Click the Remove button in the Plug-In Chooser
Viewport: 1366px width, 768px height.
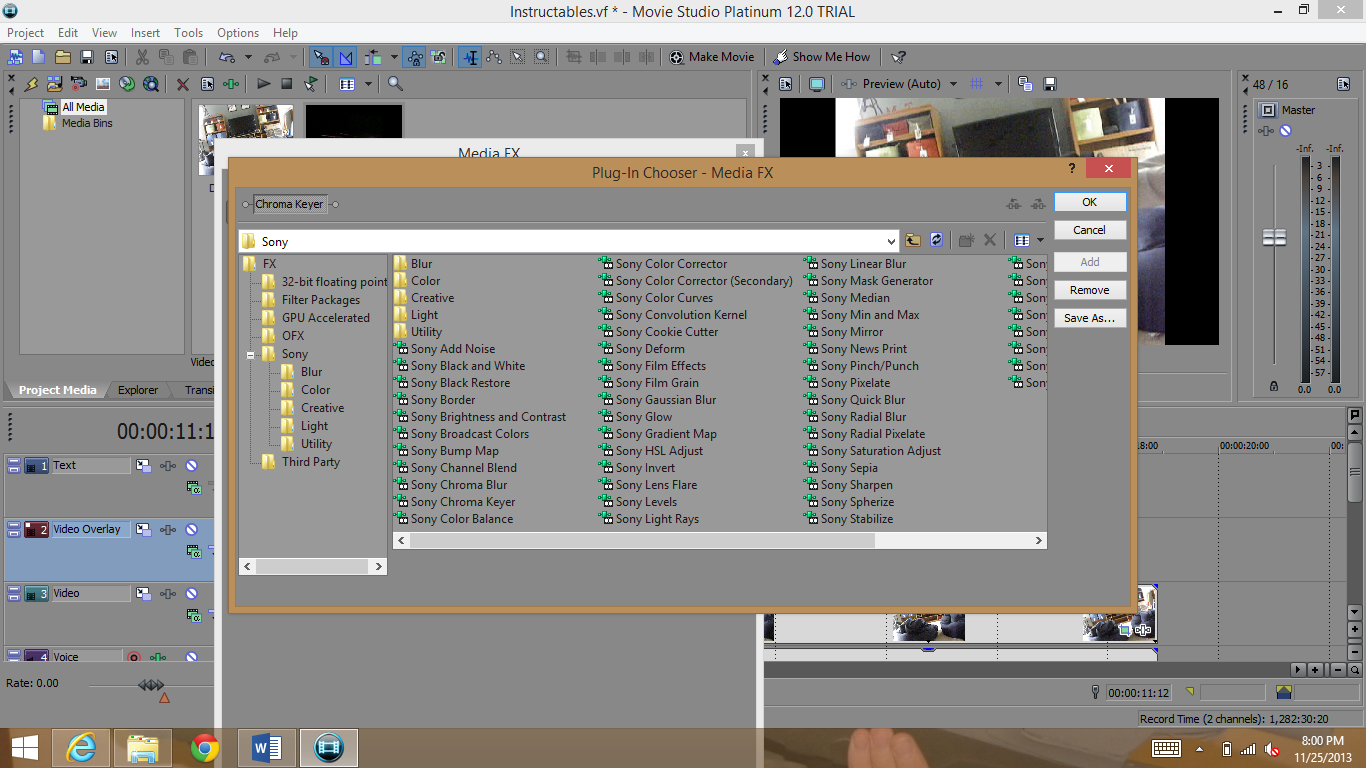pyautogui.click(x=1090, y=290)
